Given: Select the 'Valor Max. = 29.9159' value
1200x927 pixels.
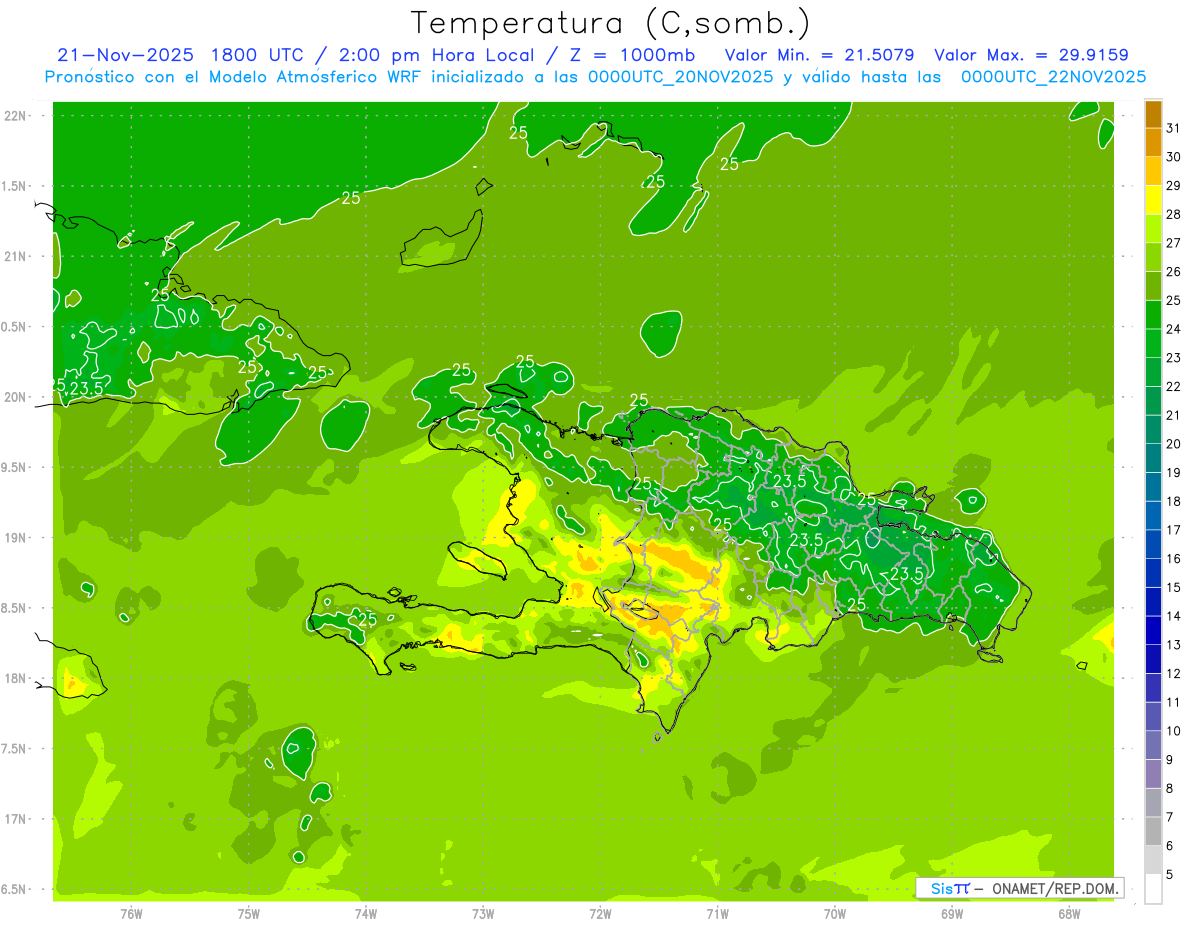Looking at the screenshot, I should (1031, 55).
